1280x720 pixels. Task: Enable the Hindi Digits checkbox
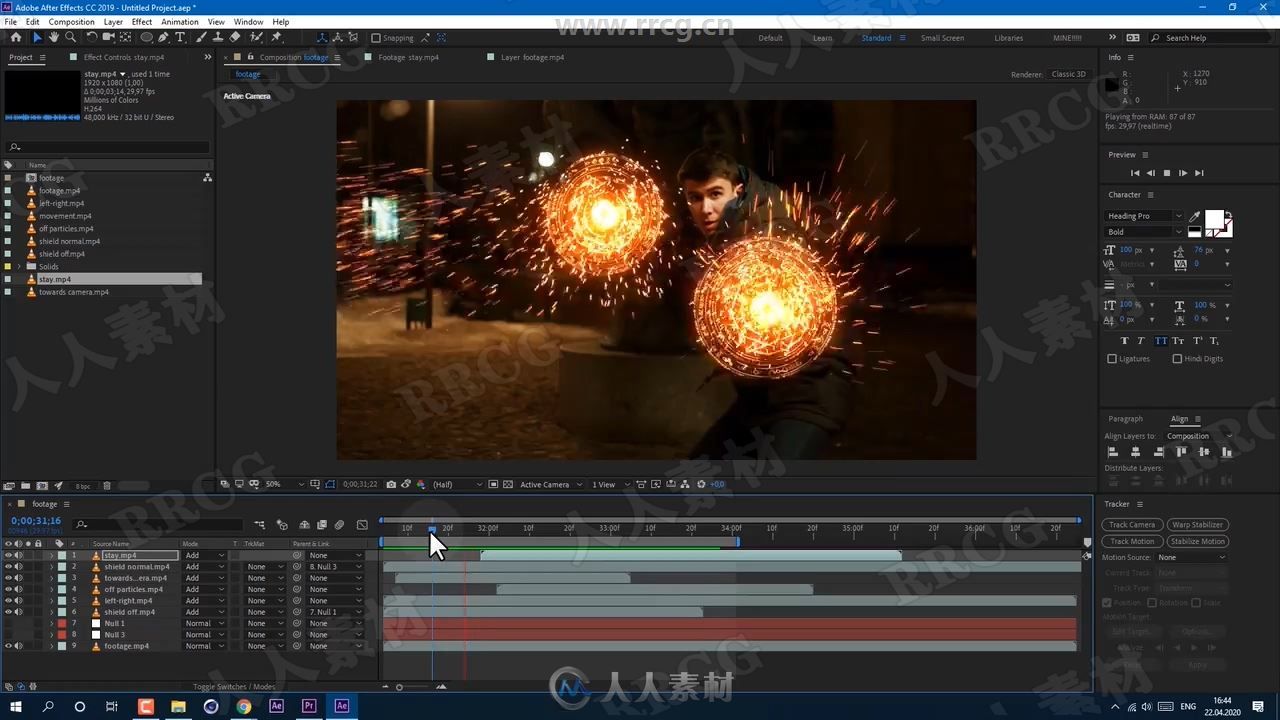point(1177,358)
